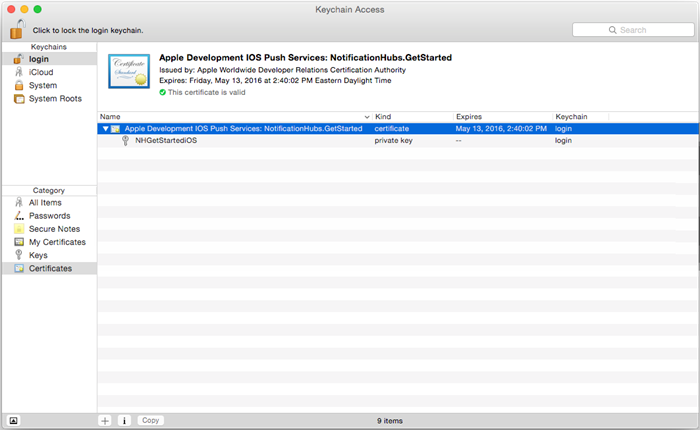
Task: Click 'login' keychain cell in private key row
Action: [563, 141]
